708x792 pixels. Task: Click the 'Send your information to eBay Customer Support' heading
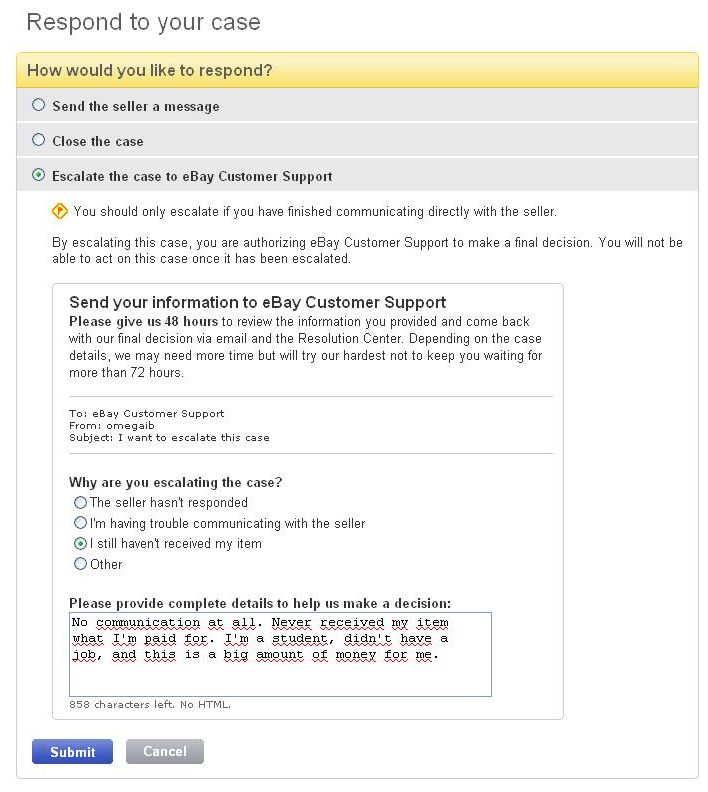click(x=257, y=302)
